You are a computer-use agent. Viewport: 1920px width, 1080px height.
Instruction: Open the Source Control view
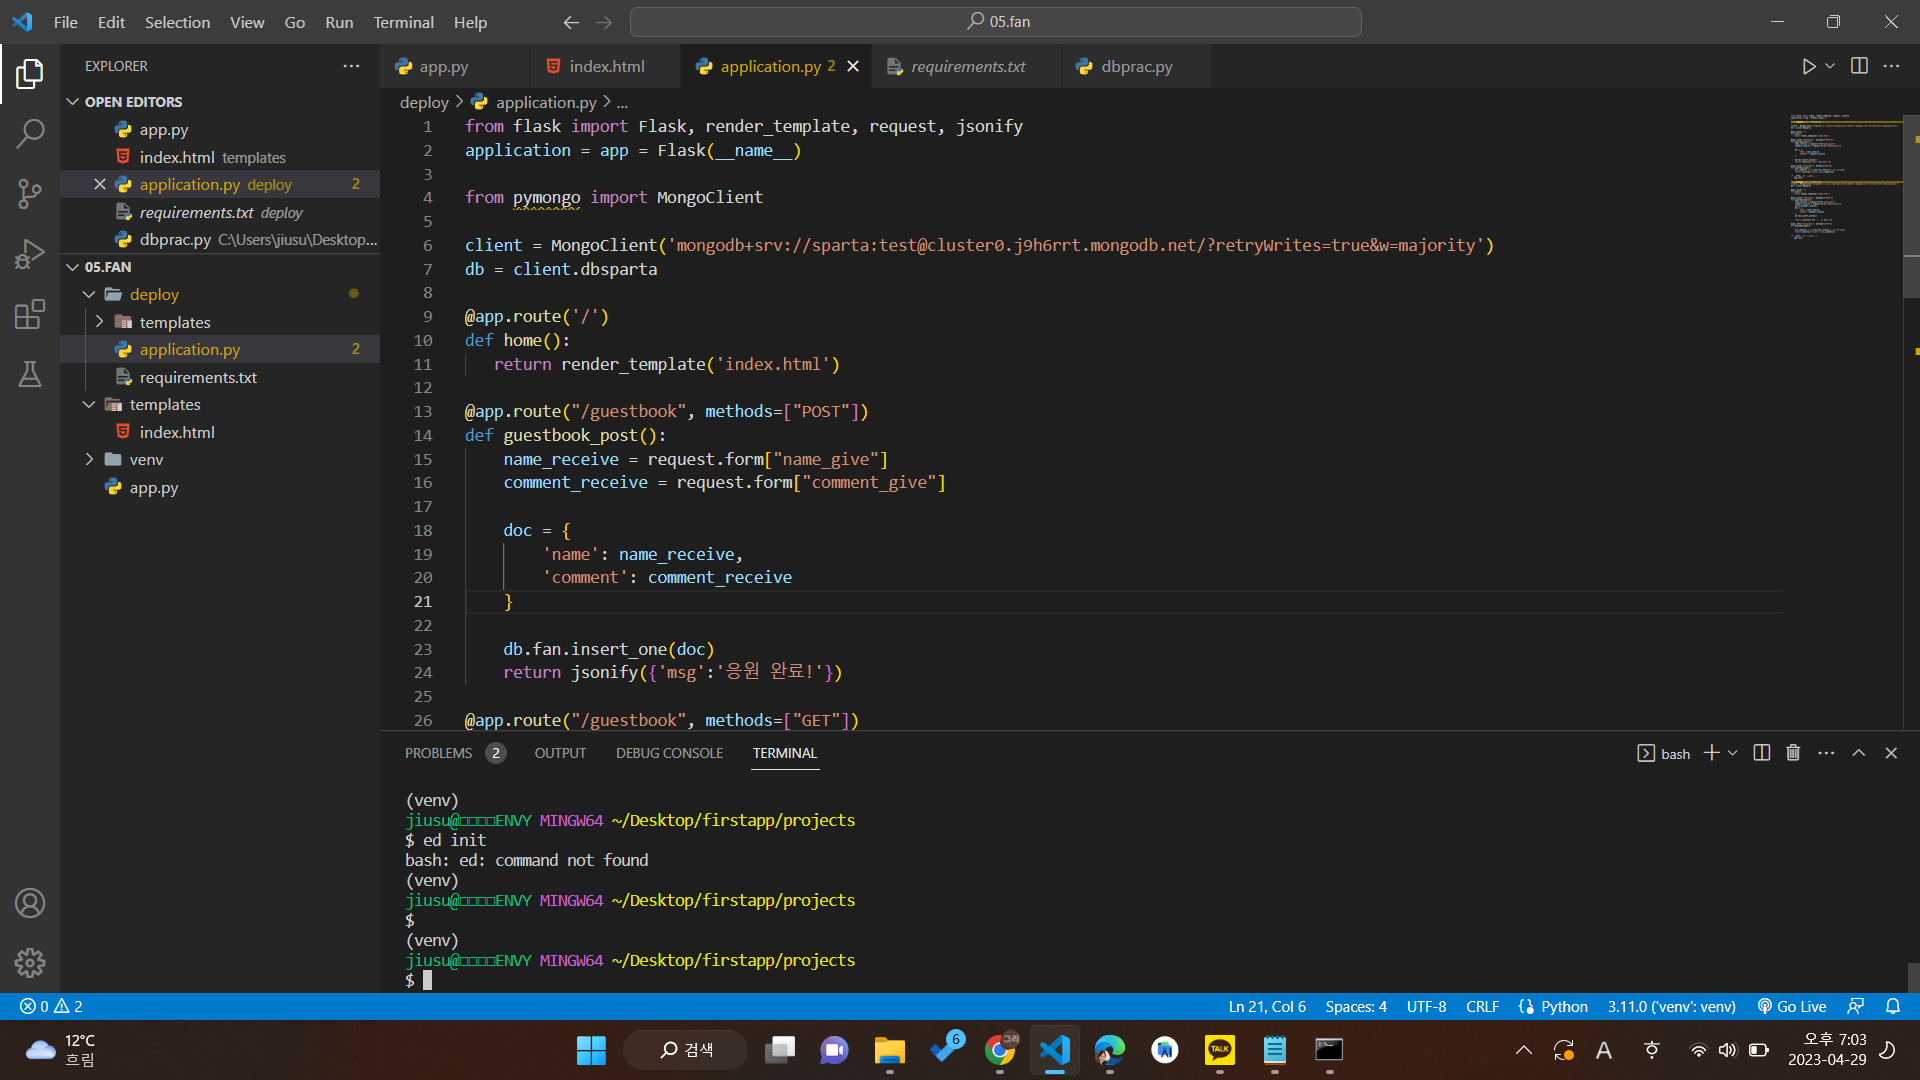(x=30, y=193)
